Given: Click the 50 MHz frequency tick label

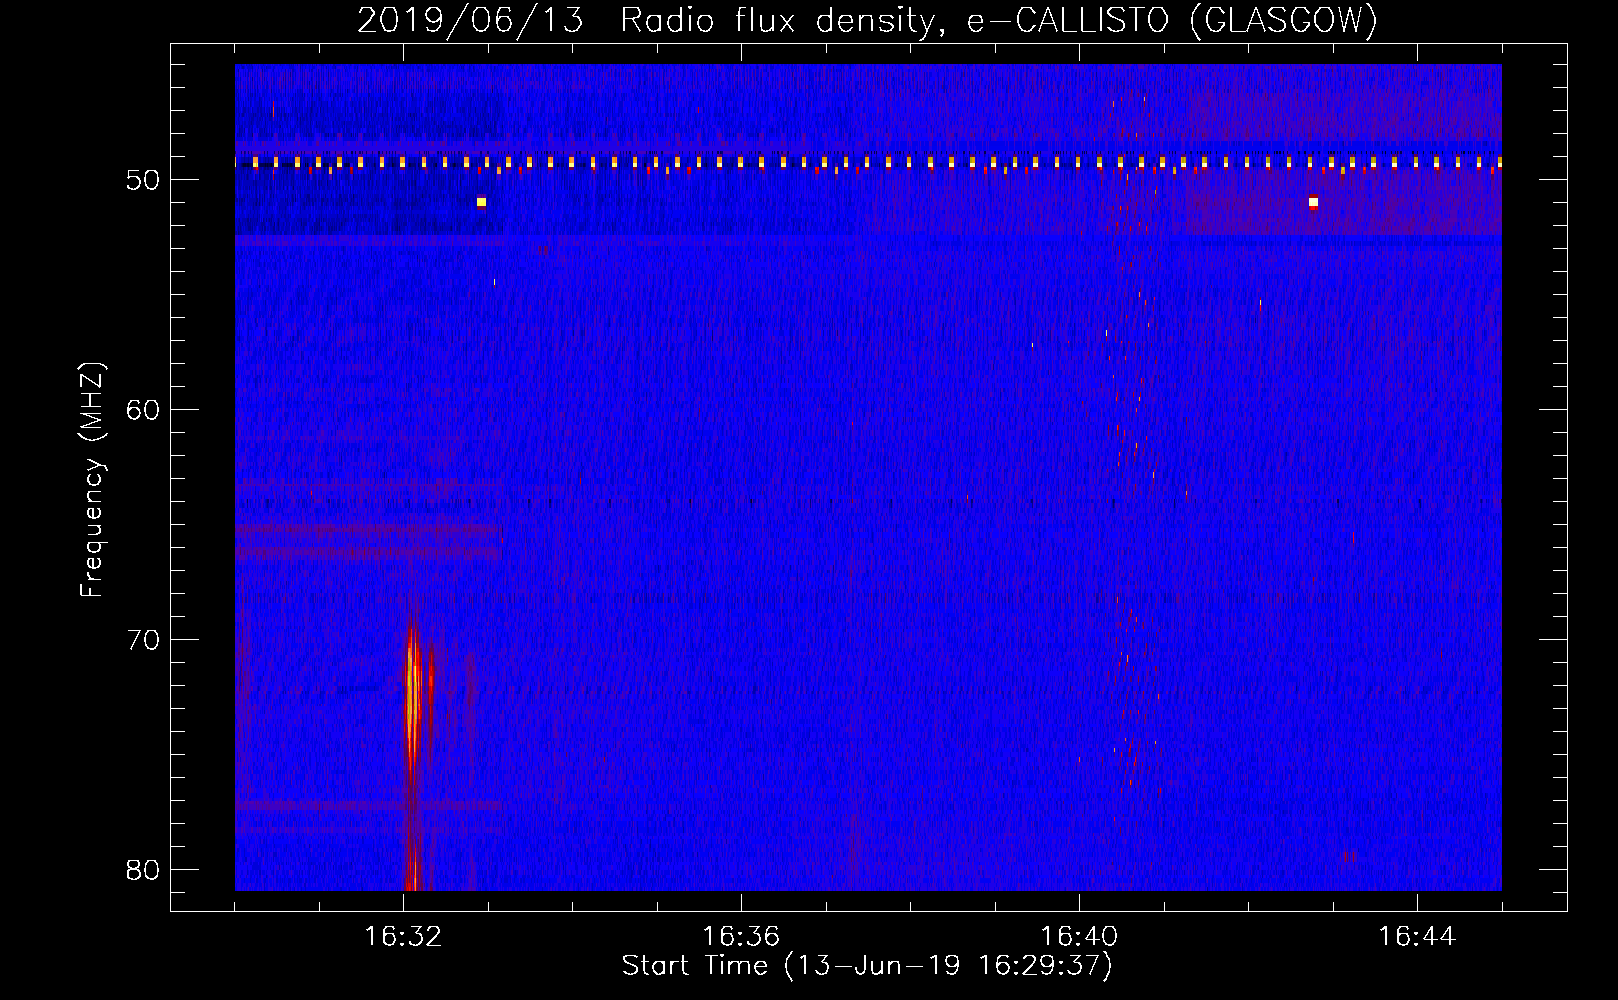Looking at the screenshot, I should point(143,180).
